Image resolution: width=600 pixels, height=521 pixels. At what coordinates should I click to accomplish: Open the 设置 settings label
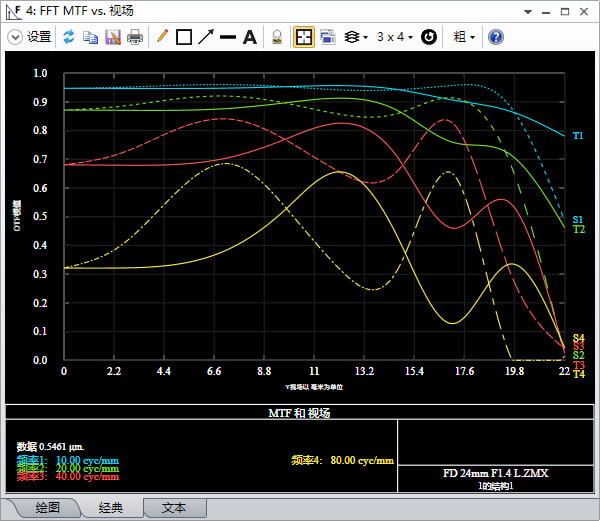point(39,37)
